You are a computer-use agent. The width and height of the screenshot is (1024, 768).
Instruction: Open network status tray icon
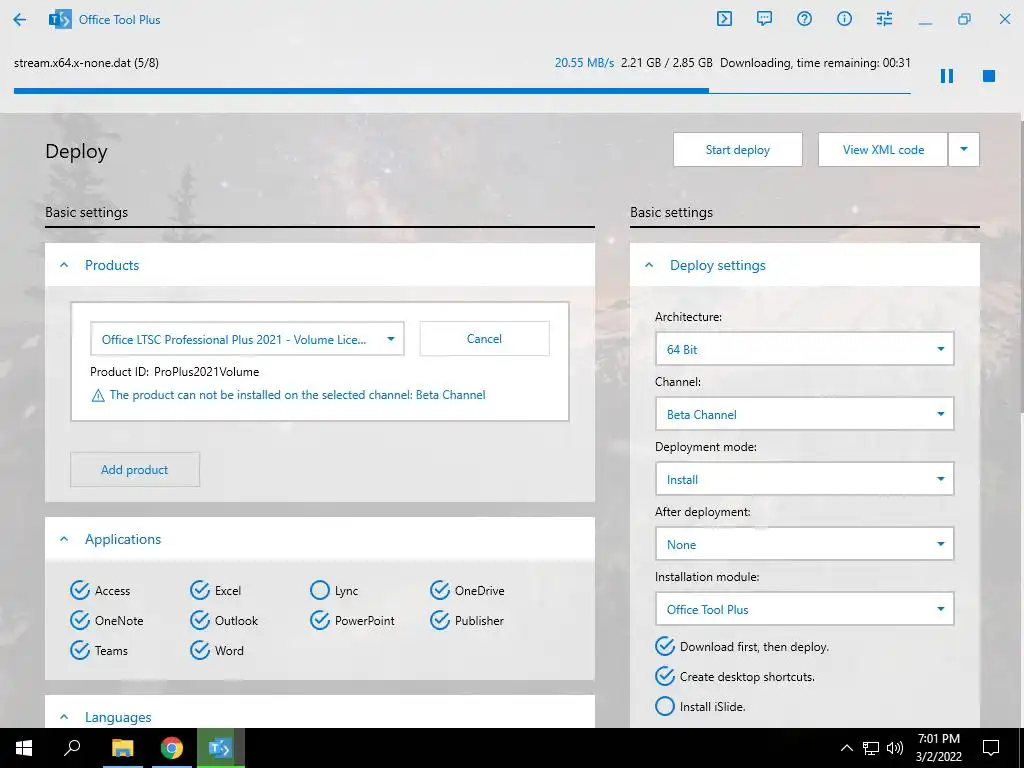click(x=871, y=748)
